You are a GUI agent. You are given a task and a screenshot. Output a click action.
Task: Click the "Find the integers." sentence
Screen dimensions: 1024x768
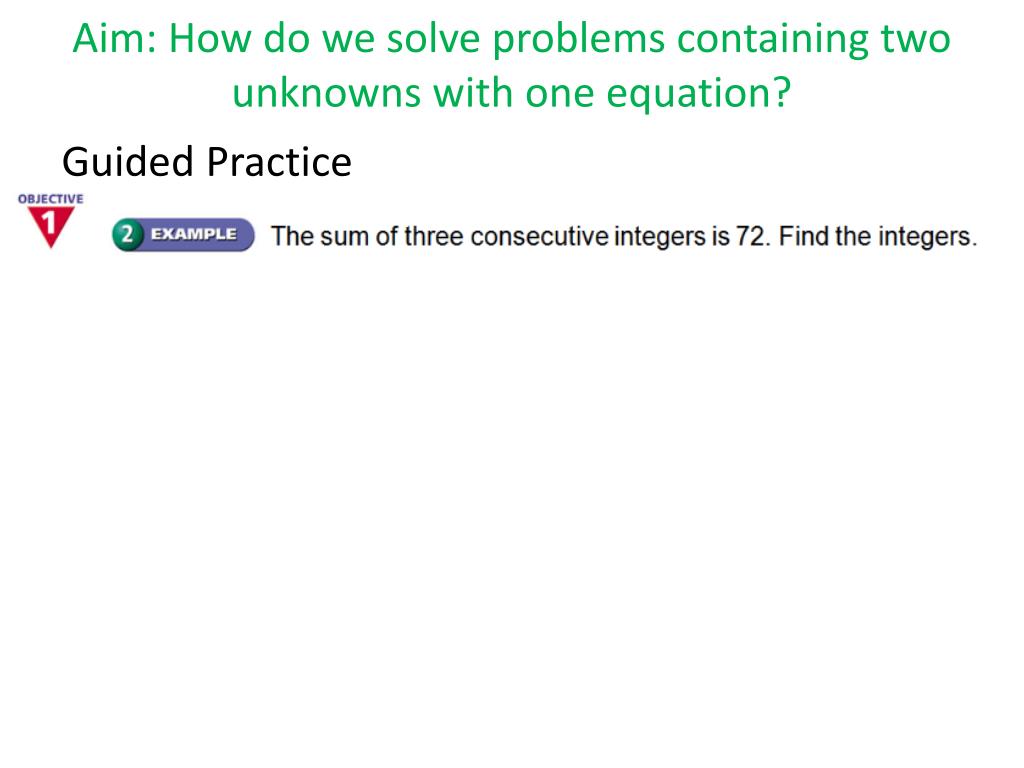point(878,237)
